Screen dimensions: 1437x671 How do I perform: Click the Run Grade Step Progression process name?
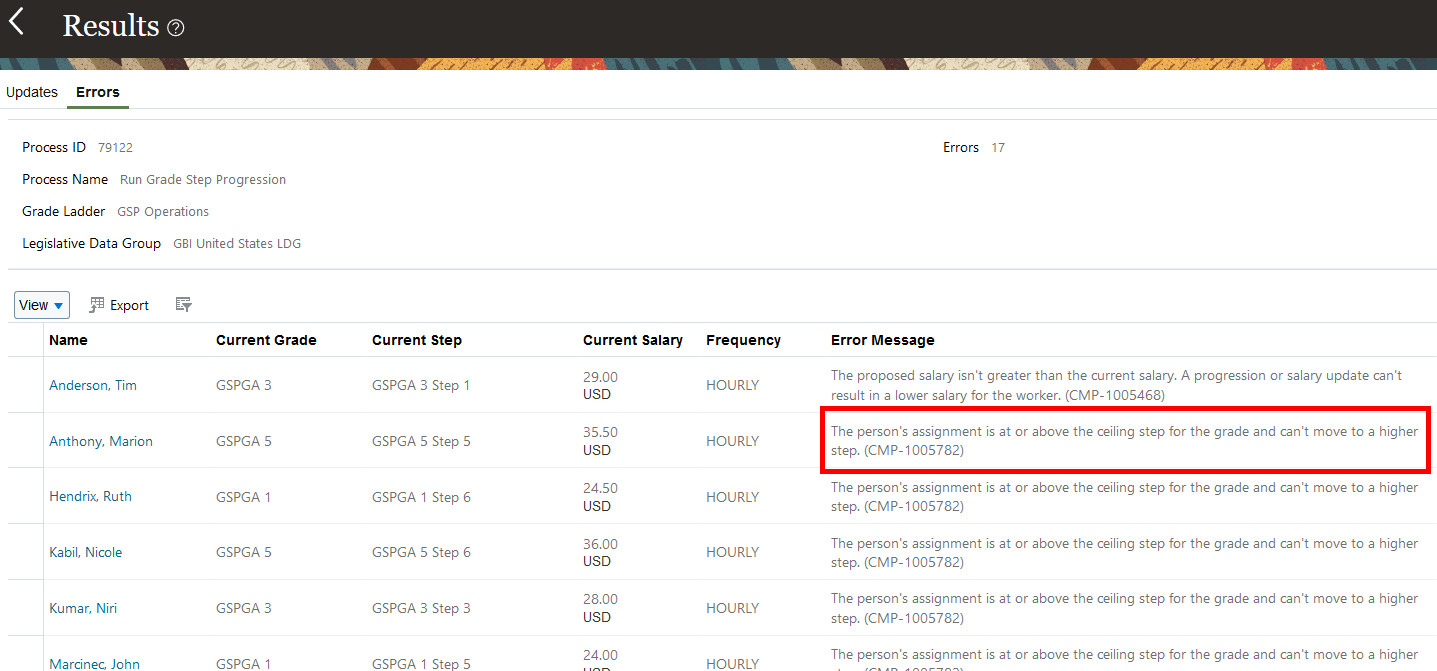203,180
